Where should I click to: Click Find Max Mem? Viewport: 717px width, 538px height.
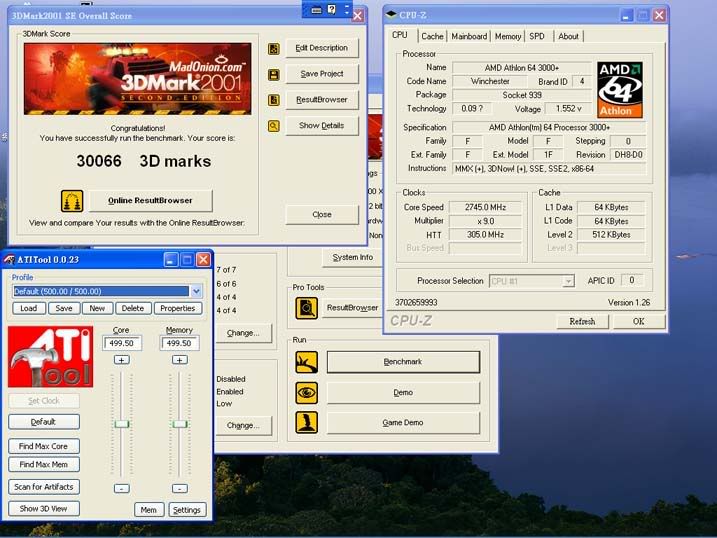(44, 464)
